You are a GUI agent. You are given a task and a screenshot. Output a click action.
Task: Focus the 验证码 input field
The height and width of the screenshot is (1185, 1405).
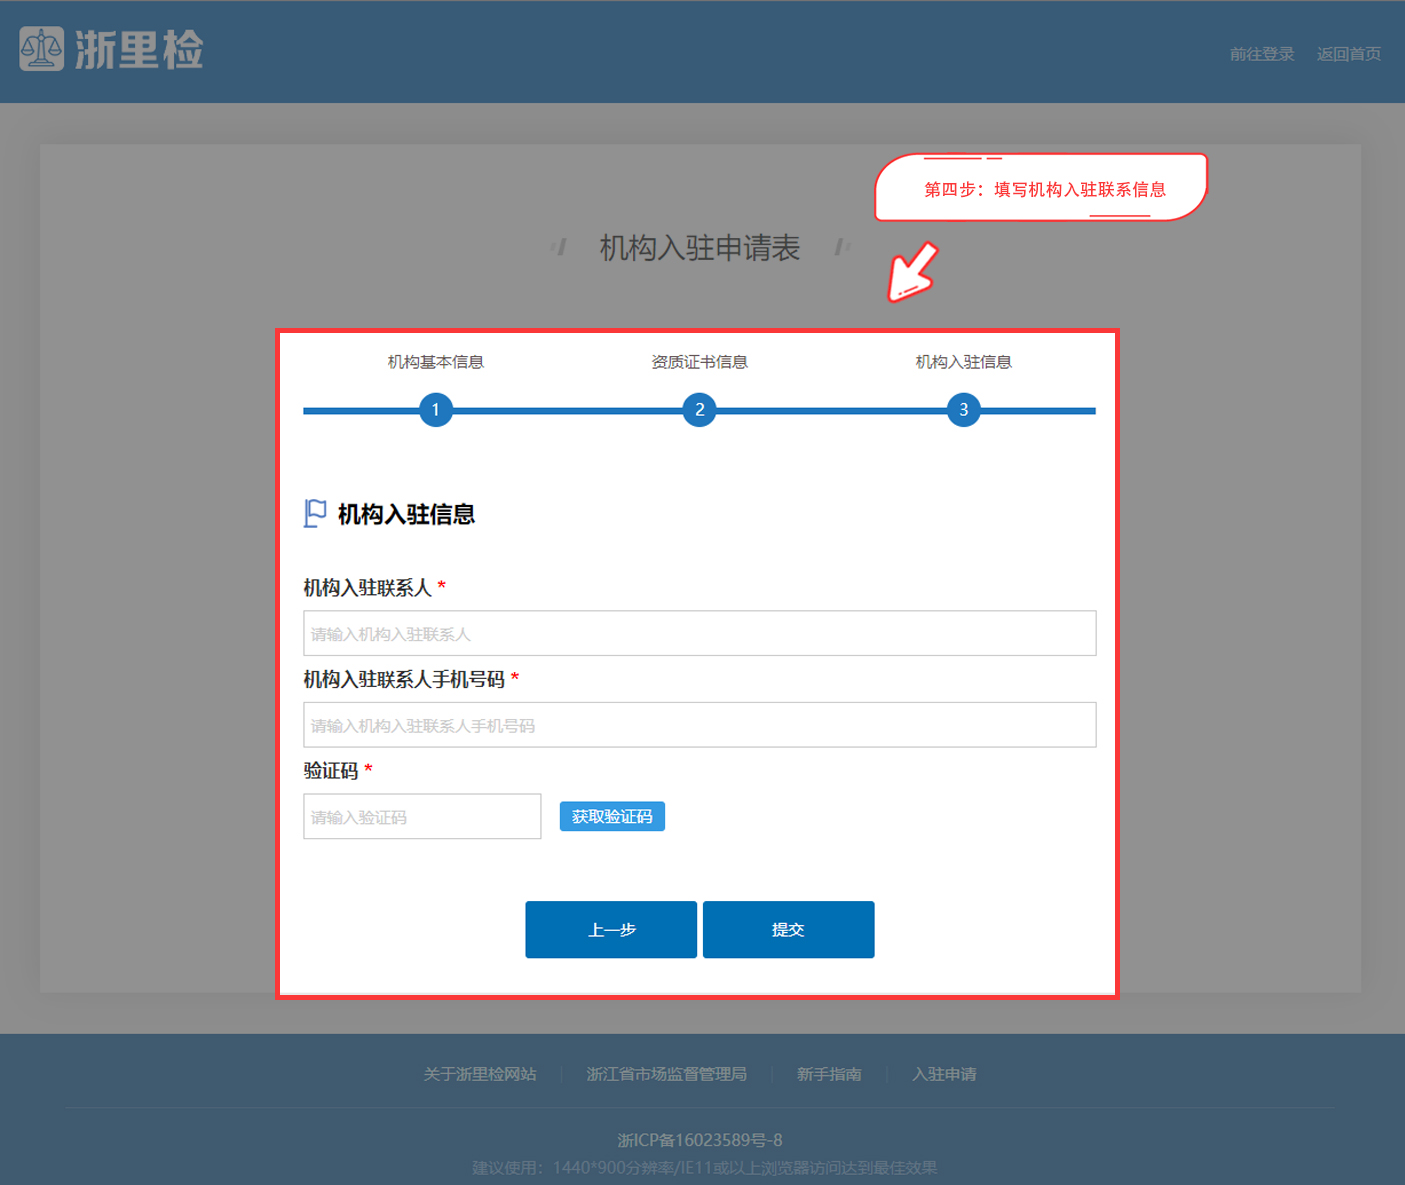(x=422, y=817)
